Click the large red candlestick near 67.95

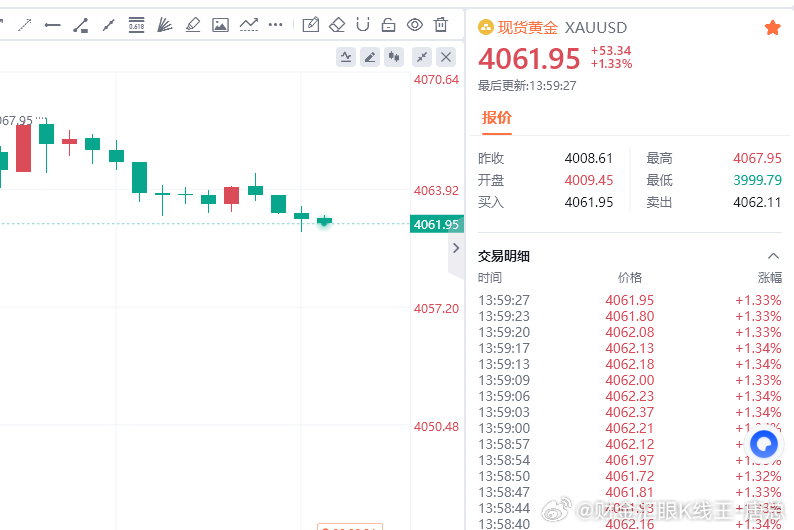pos(23,148)
